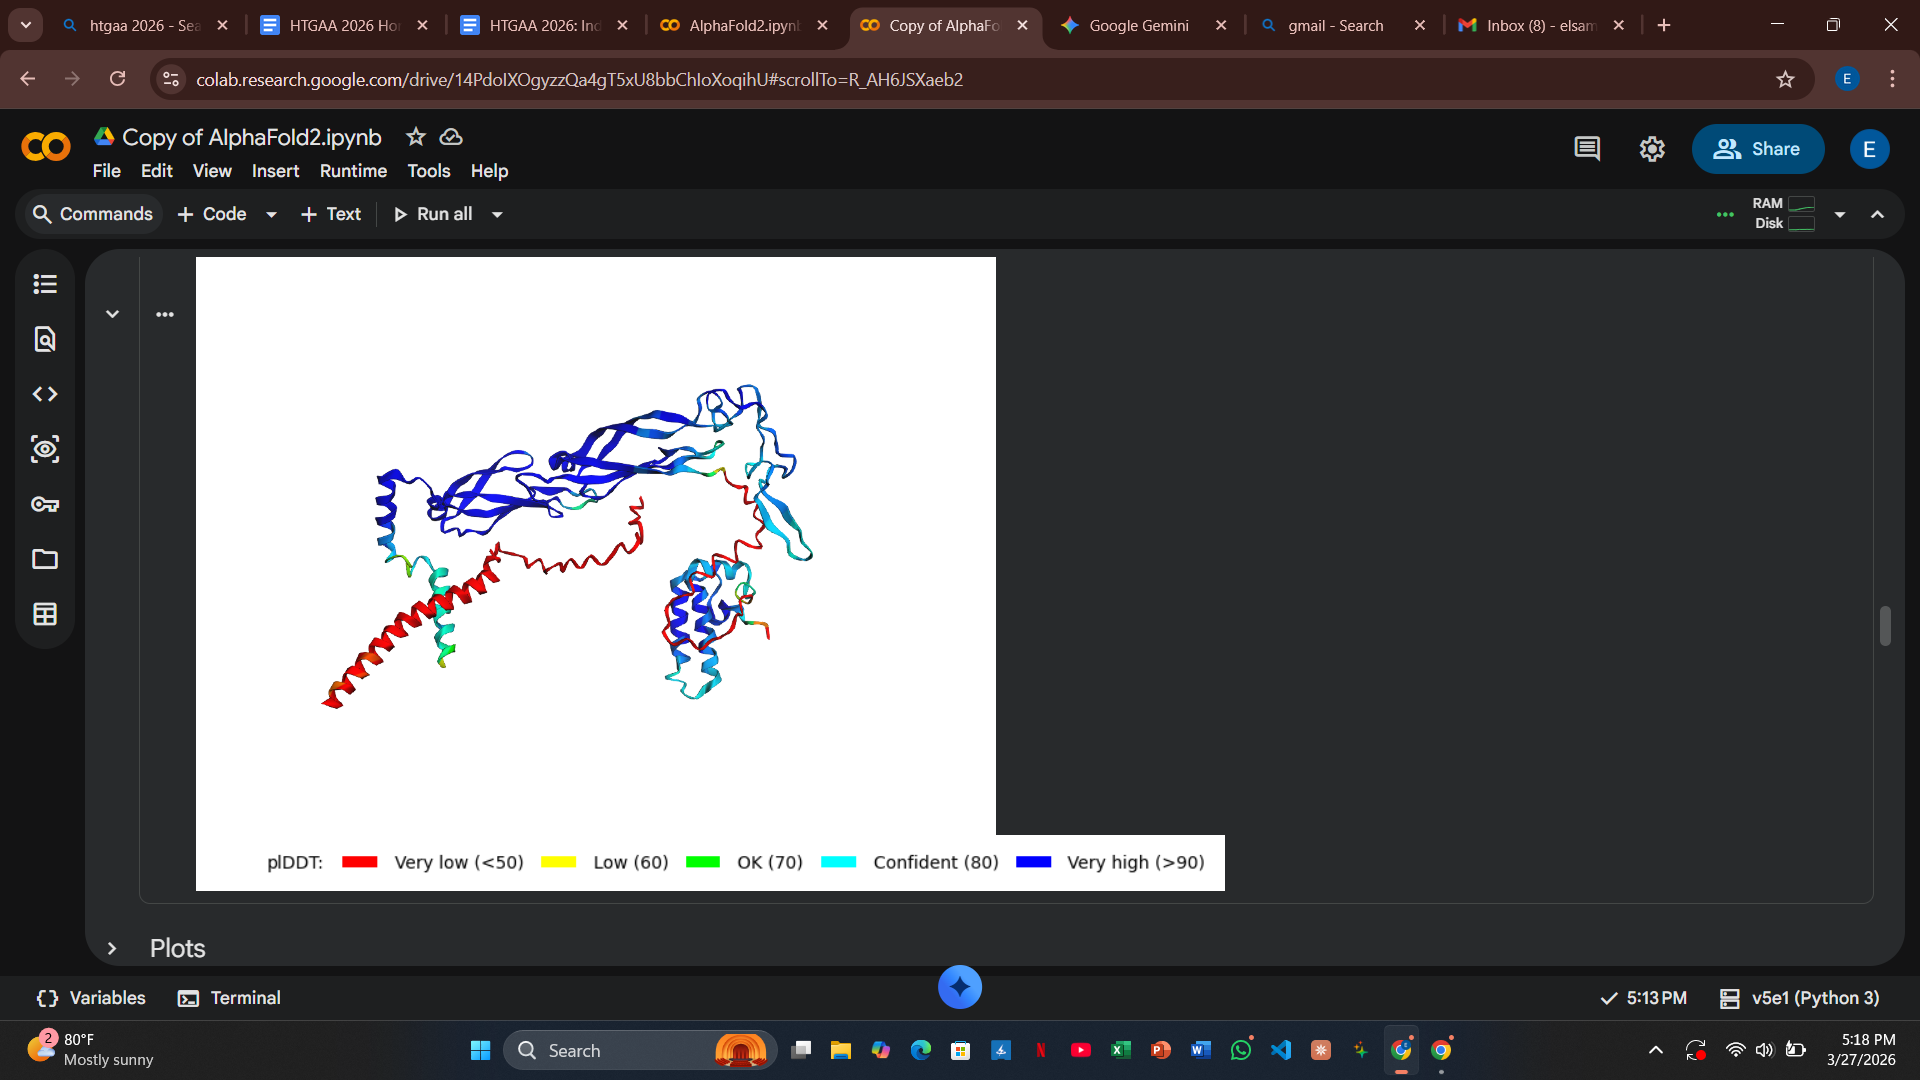Open Chrome profile E icon

click(x=1847, y=79)
